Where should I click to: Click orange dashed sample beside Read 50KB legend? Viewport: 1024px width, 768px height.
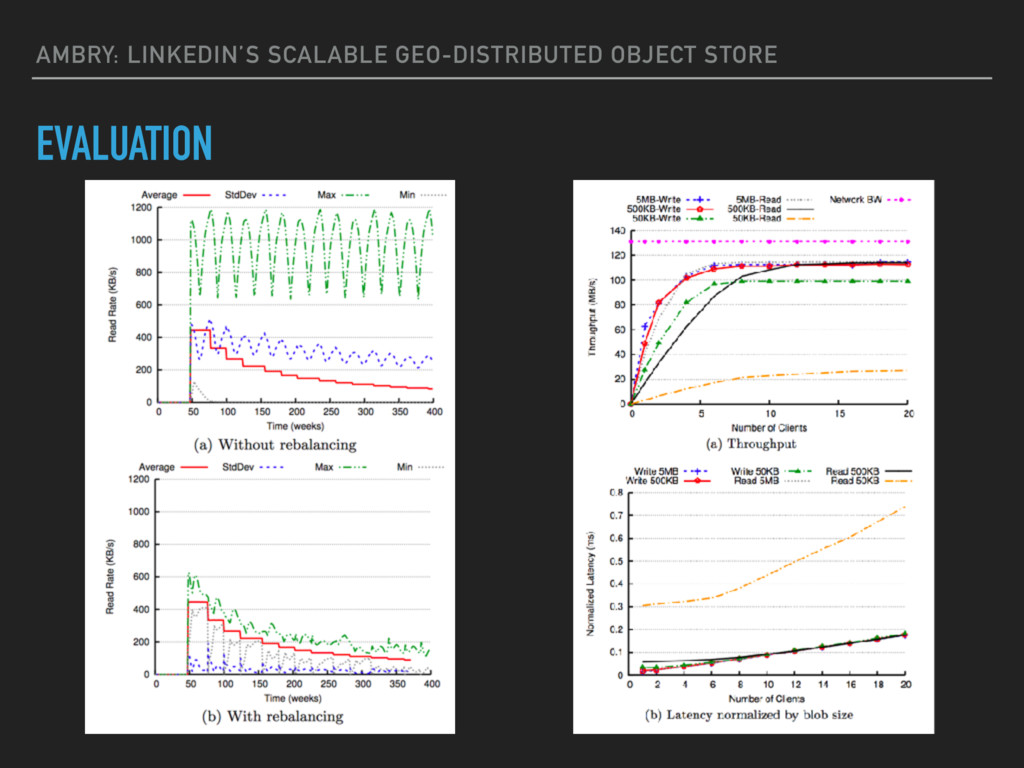pos(897,481)
